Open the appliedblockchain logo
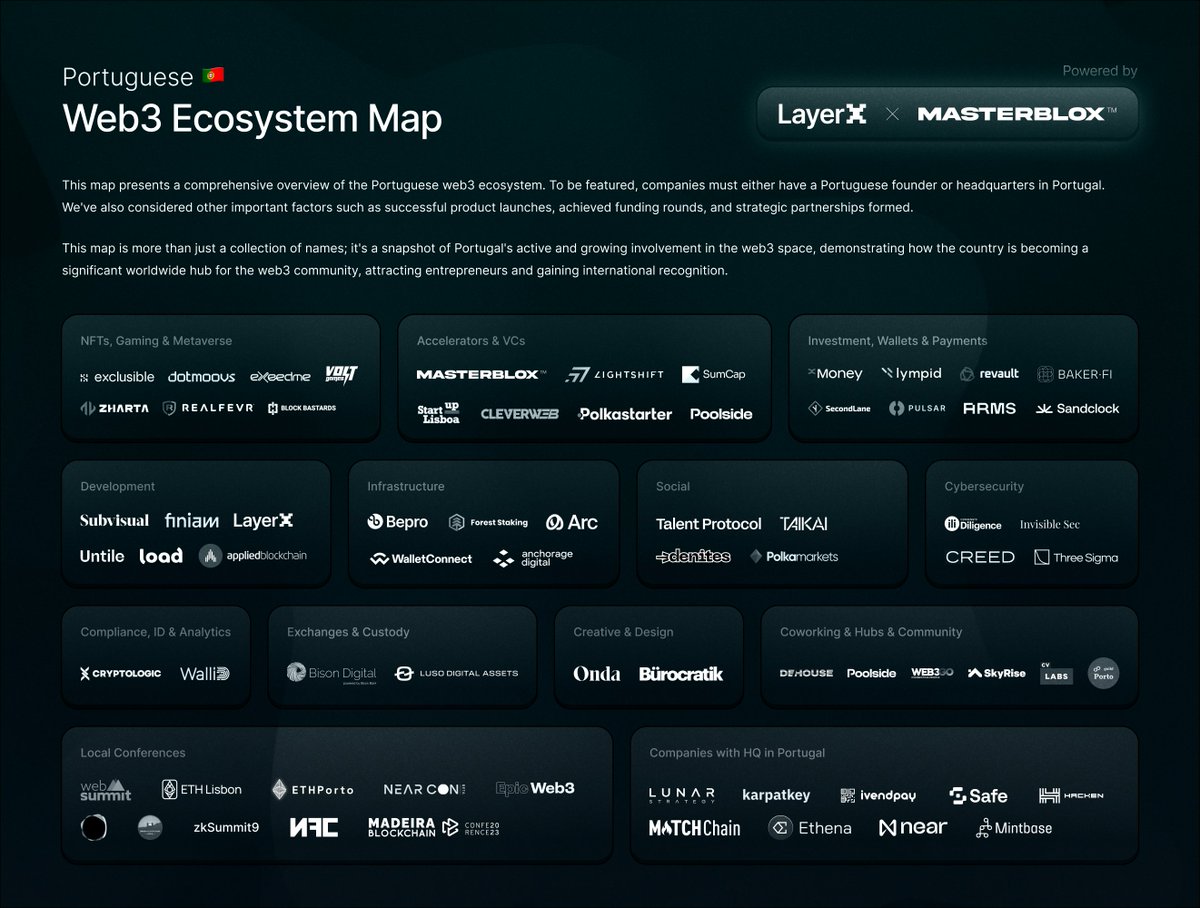Screen dimensions: 1200x908 coord(251,556)
